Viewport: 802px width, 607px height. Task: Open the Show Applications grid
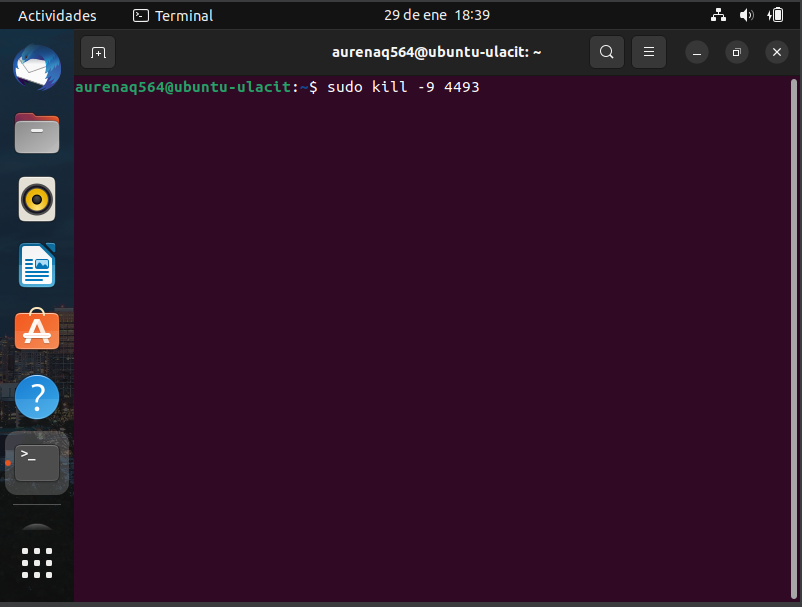pyautogui.click(x=37, y=562)
